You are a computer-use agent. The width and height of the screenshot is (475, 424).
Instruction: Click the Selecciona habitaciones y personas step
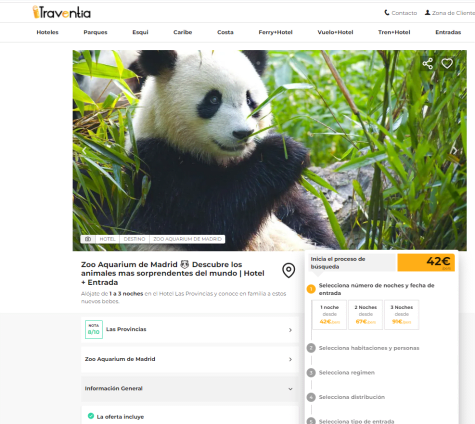pos(369,348)
